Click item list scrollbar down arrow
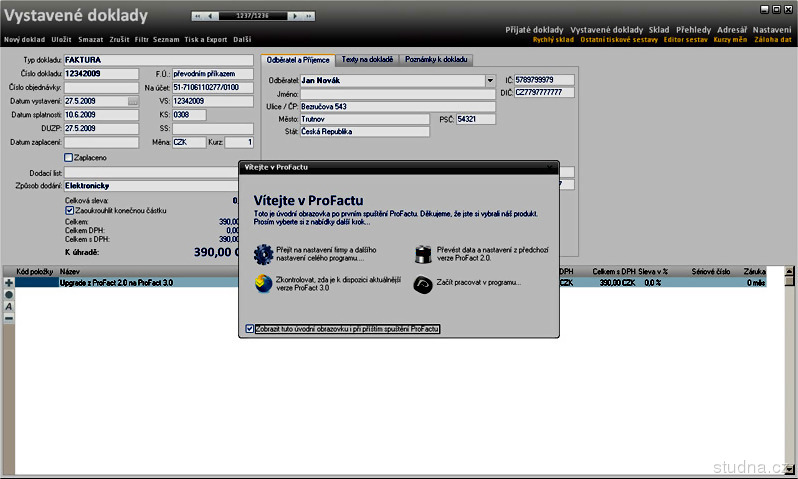798x479 pixels. [789, 468]
